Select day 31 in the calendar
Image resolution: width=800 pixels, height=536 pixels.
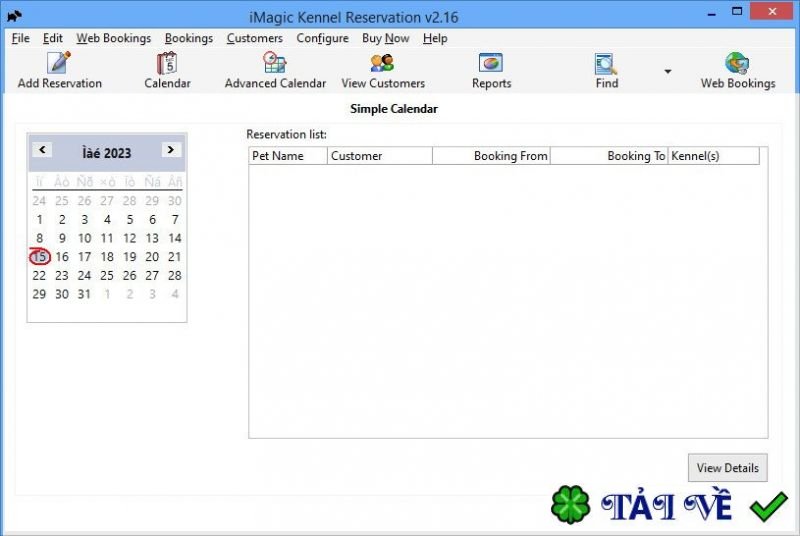click(x=84, y=294)
